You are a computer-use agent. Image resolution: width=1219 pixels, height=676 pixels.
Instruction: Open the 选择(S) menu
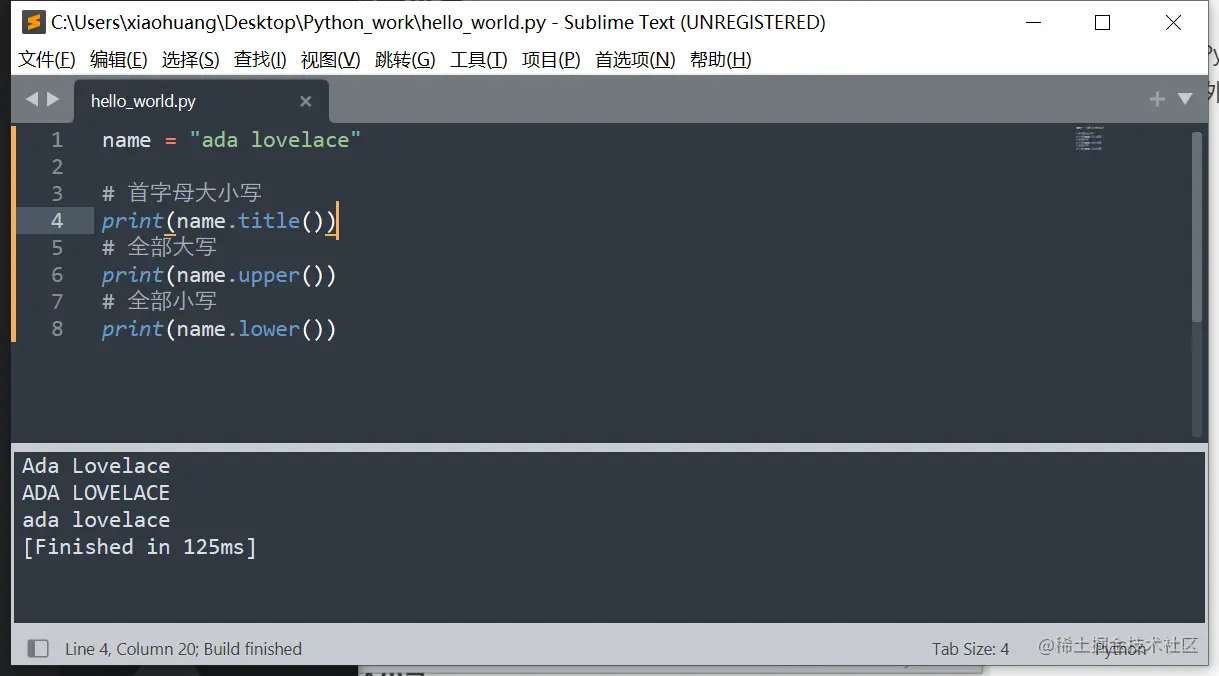pyautogui.click(x=190, y=60)
